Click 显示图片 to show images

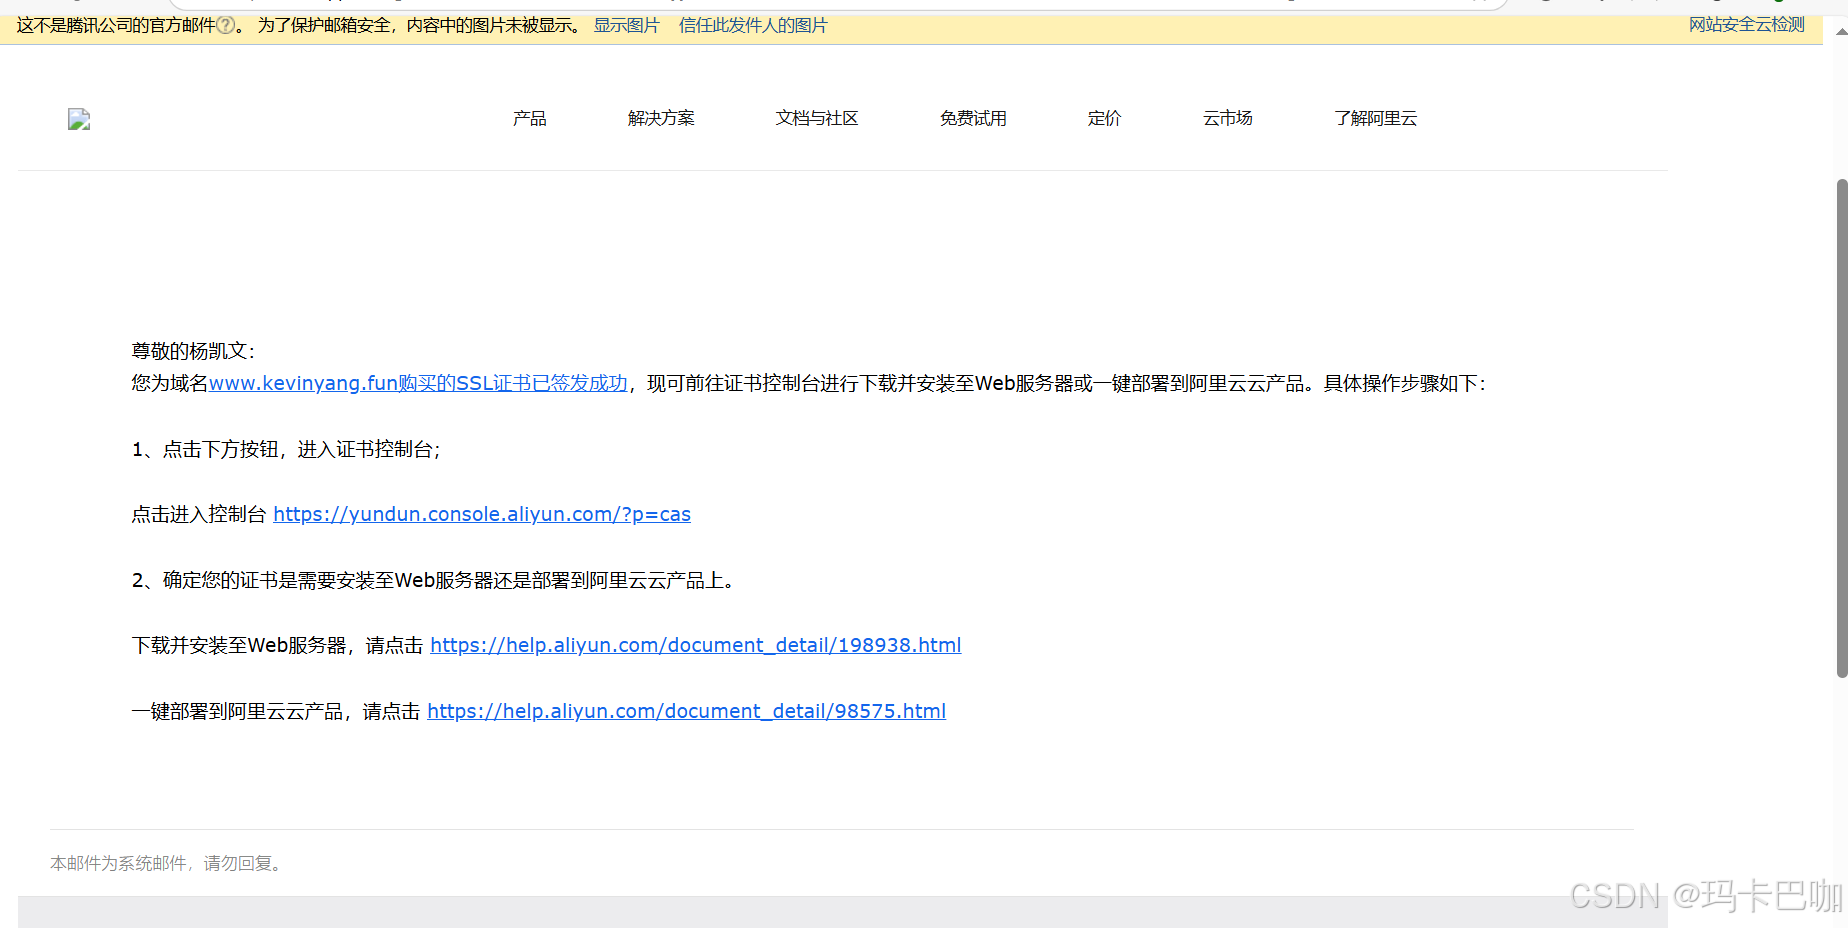[x=627, y=25]
